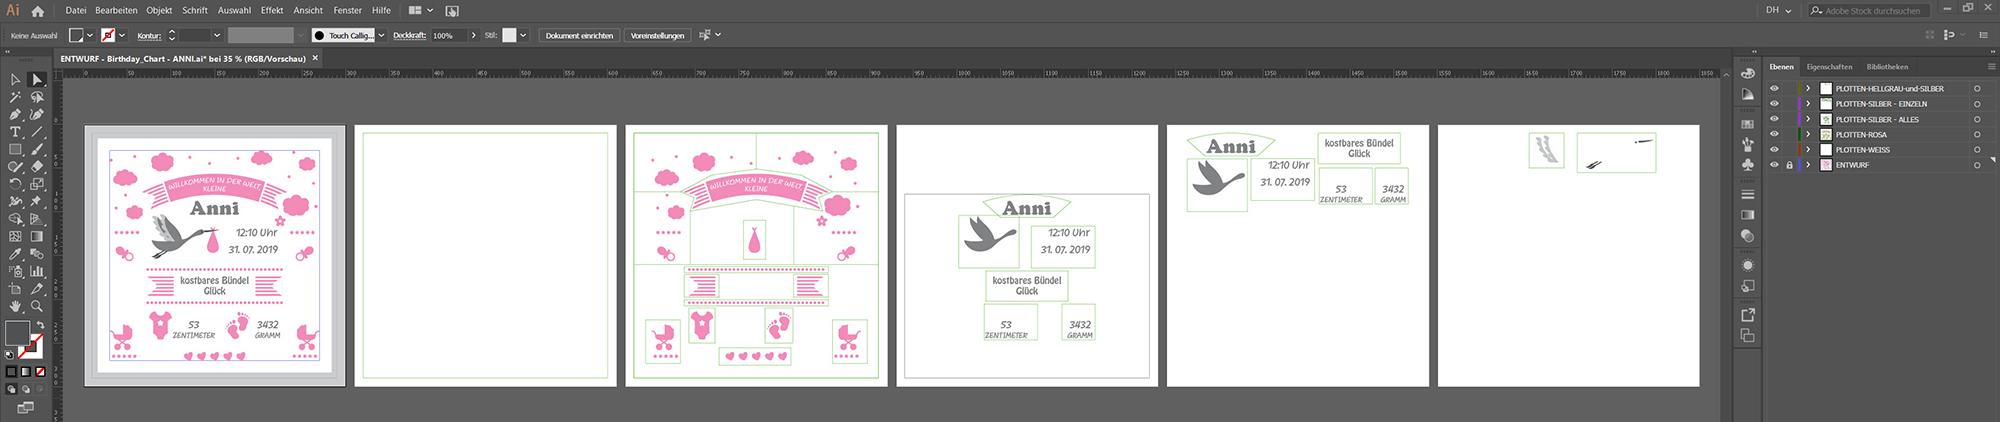
Task: Activate the Hand tool
Action: click(x=15, y=306)
